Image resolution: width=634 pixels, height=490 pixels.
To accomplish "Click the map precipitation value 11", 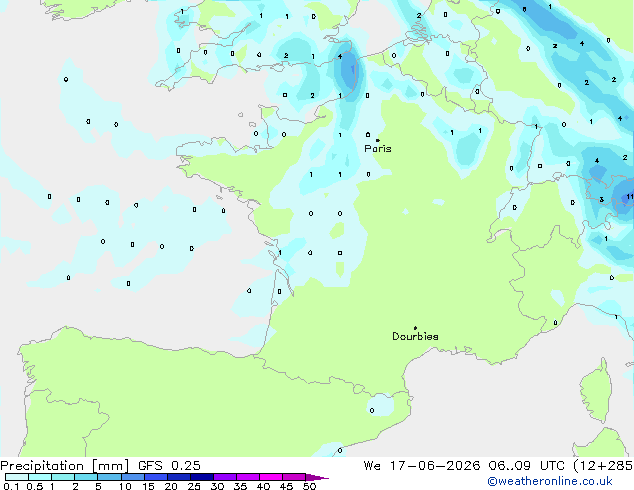I will click(x=630, y=197).
